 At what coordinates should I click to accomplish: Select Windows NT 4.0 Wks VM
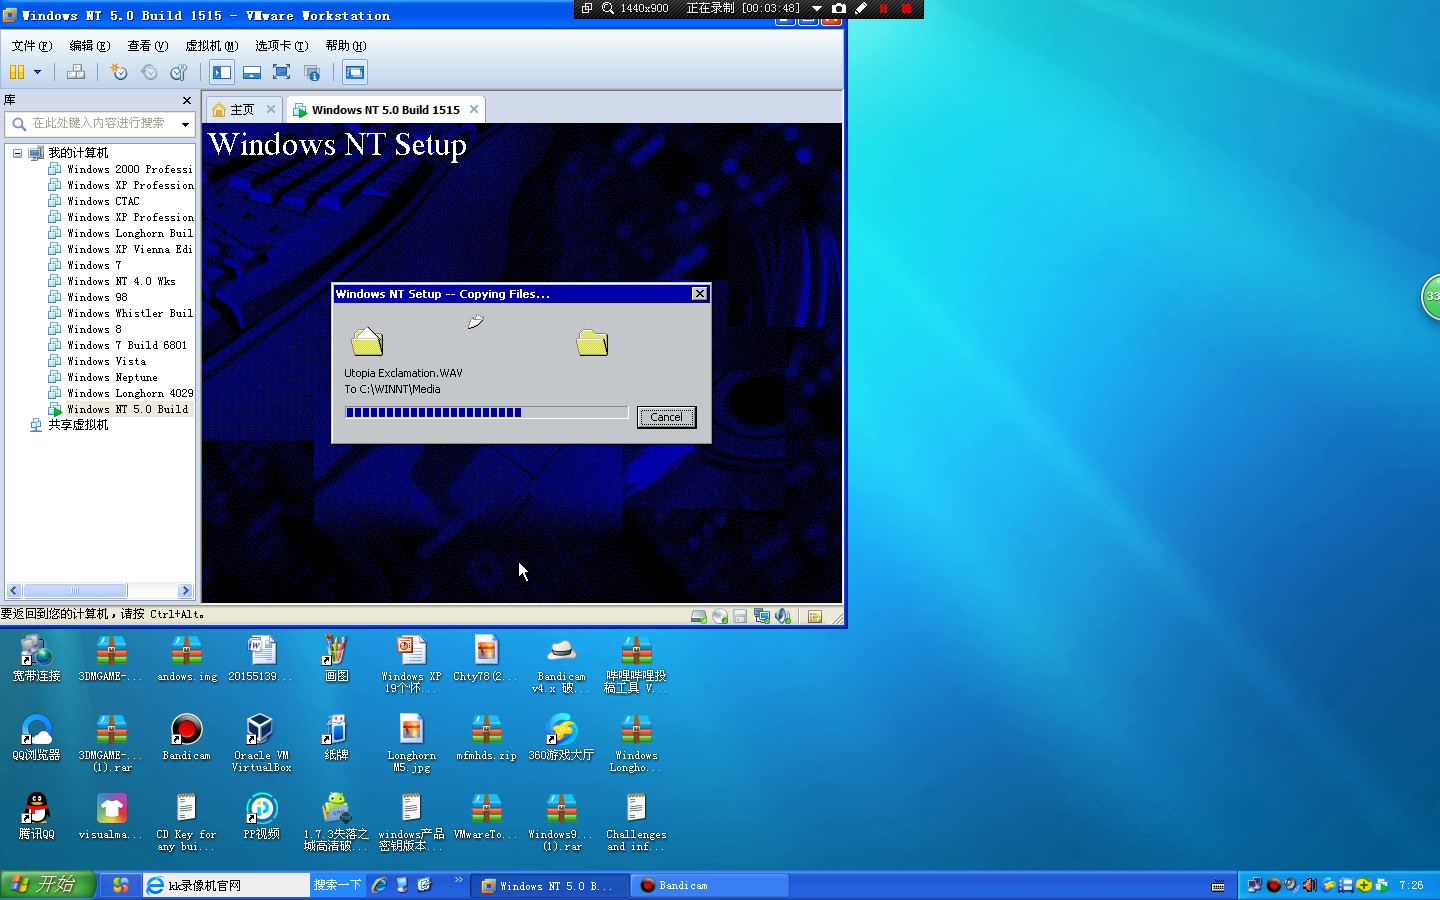[x=112, y=281]
